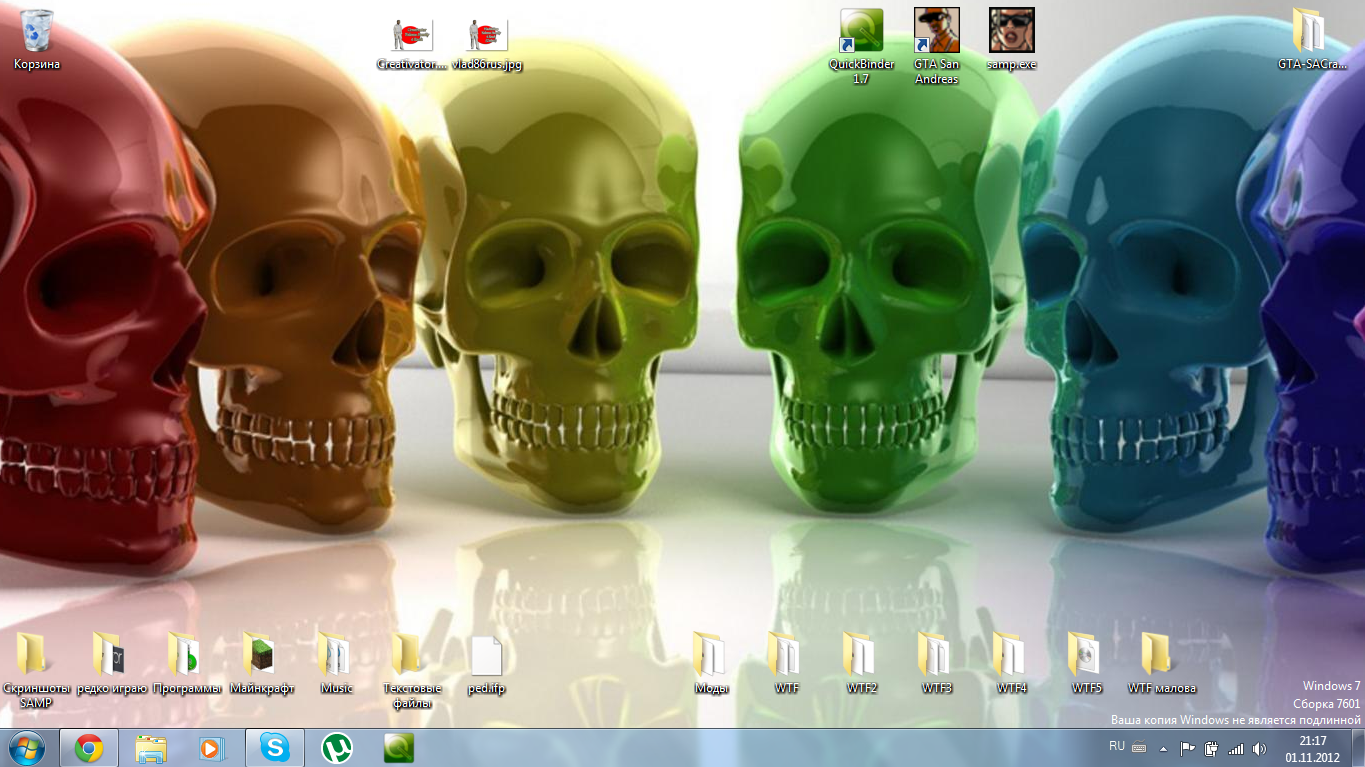Select the WTF малова folder

1161,664
